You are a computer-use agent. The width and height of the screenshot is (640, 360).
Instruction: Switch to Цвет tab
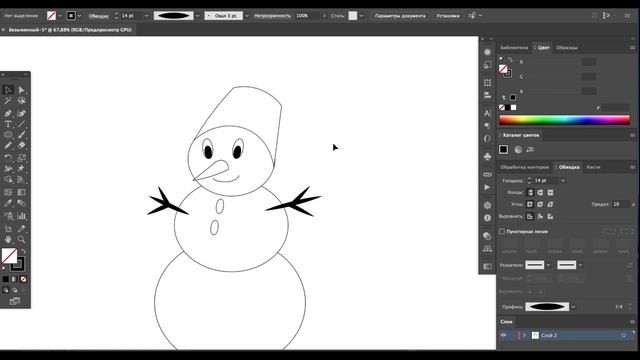(x=543, y=48)
